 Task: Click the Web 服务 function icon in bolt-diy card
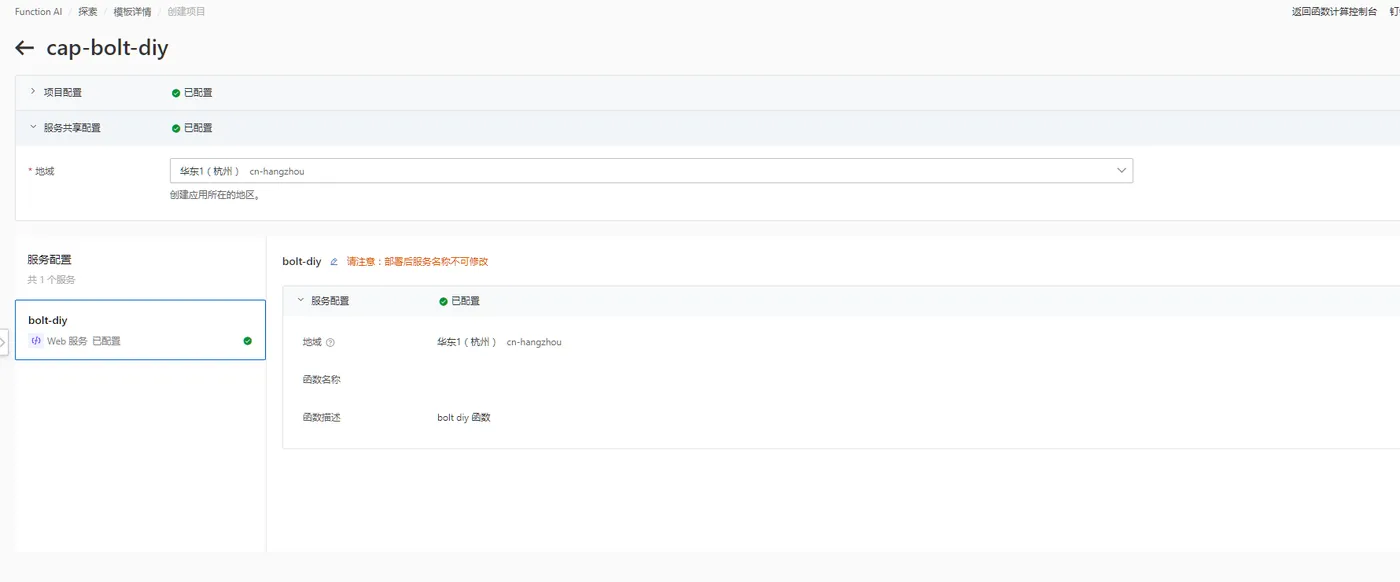coord(36,341)
